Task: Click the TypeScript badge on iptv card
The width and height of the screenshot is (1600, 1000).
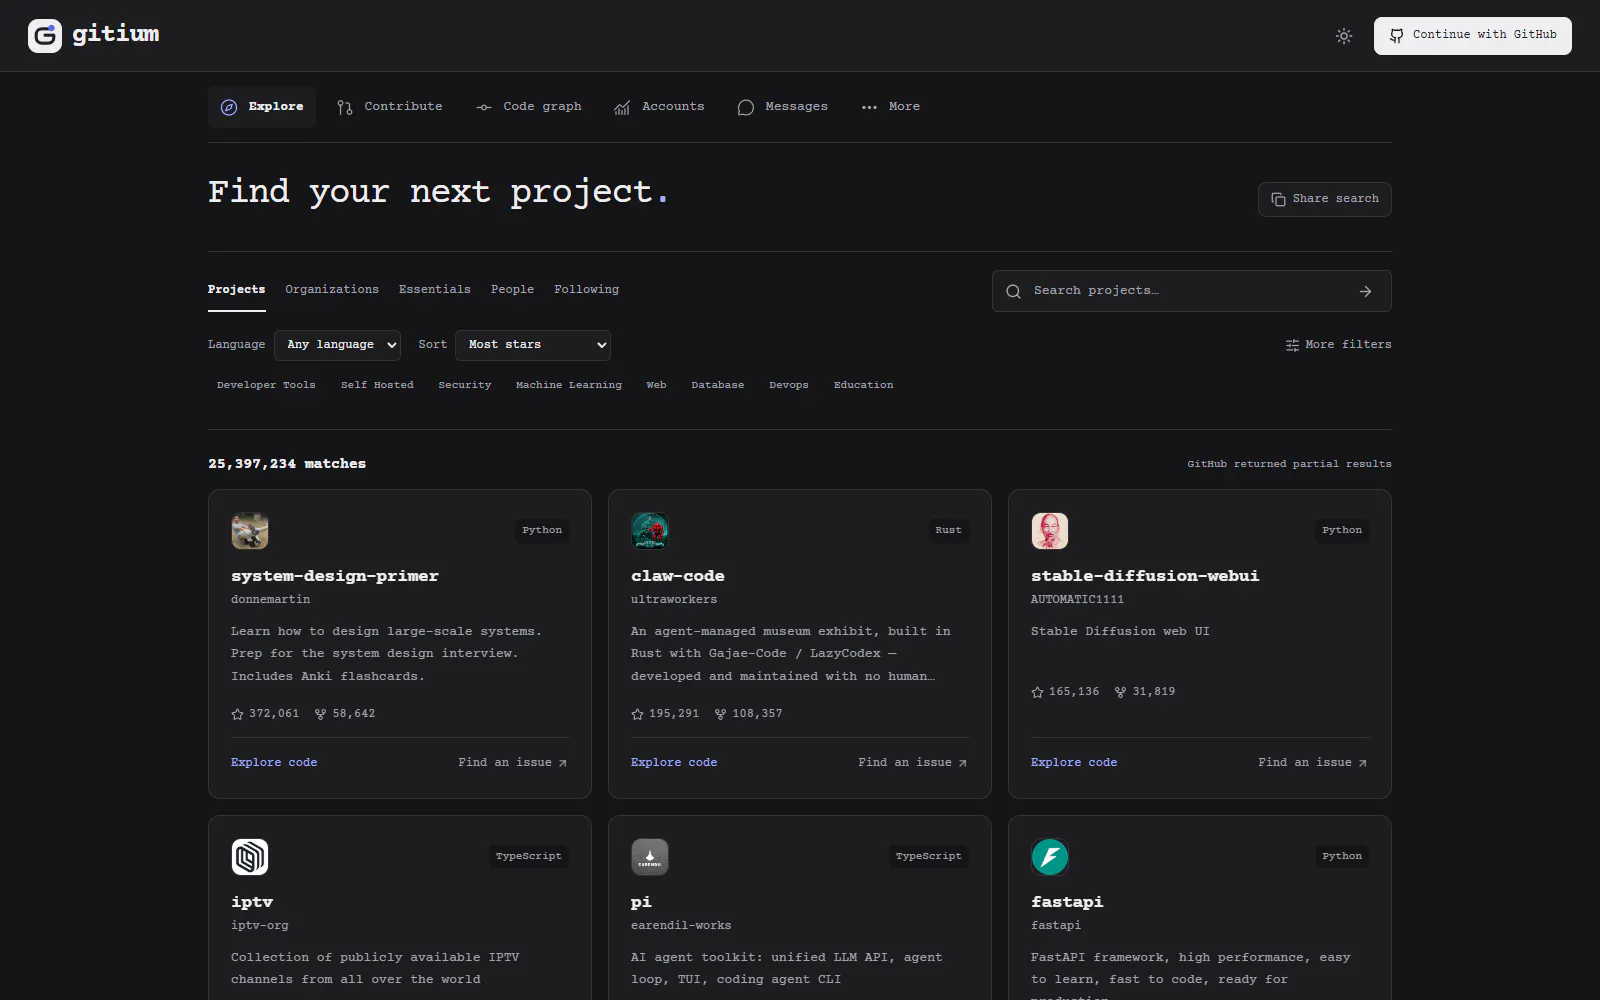Action: click(x=529, y=857)
